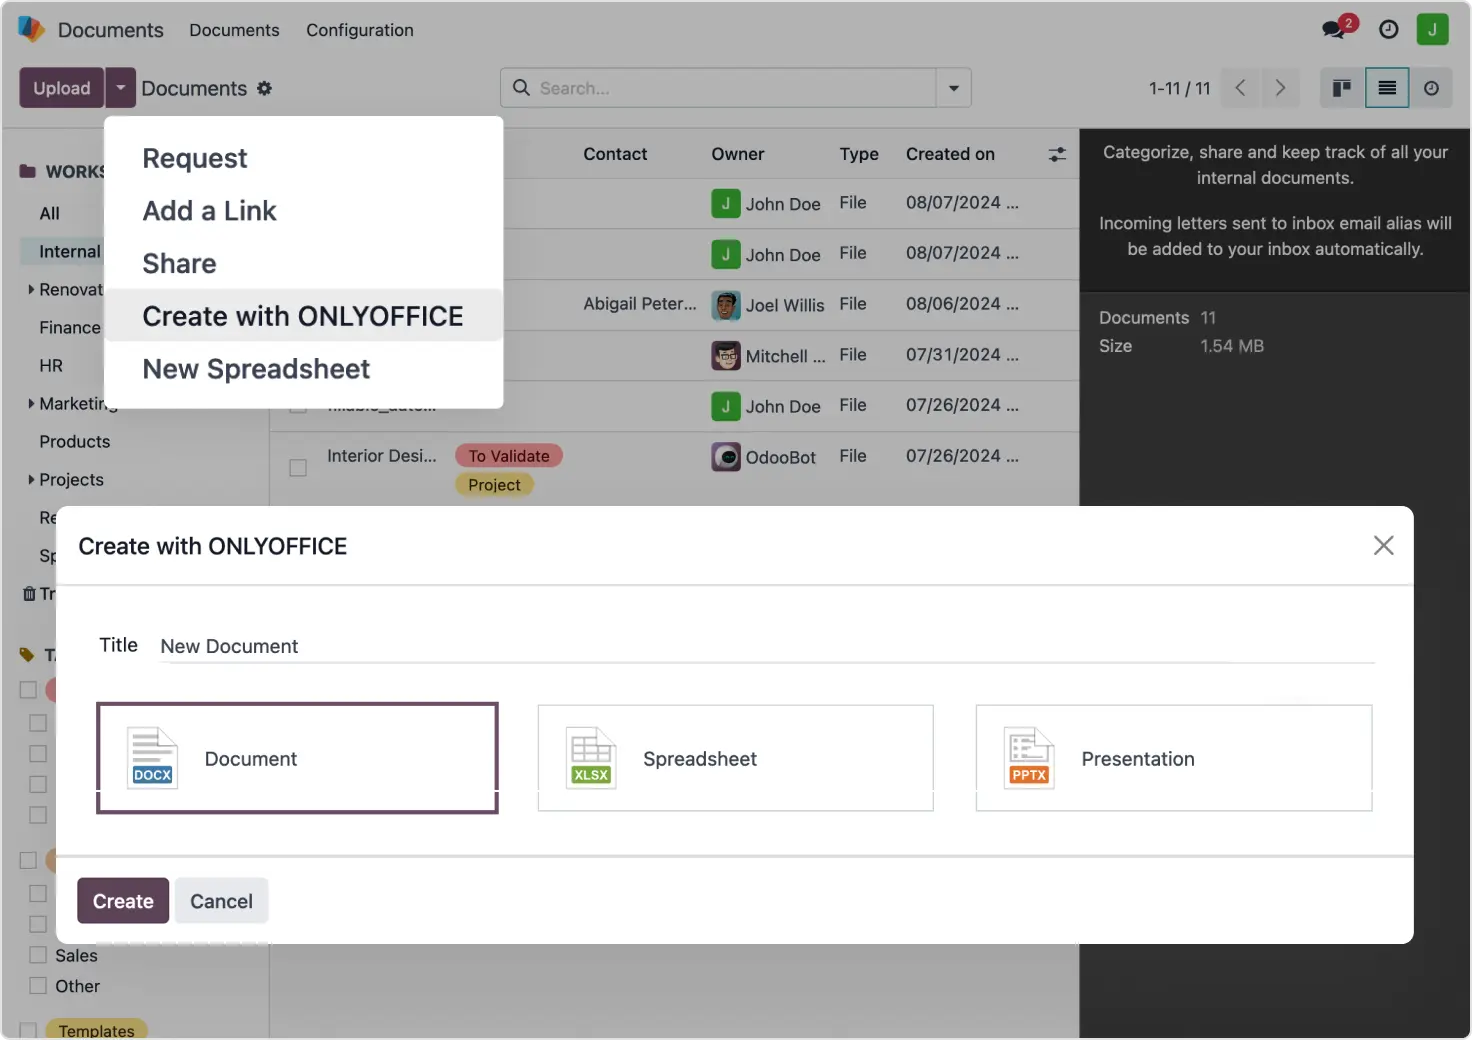1472x1040 pixels.
Task: Click Abigail Peter... contact cell
Action: click(x=640, y=304)
